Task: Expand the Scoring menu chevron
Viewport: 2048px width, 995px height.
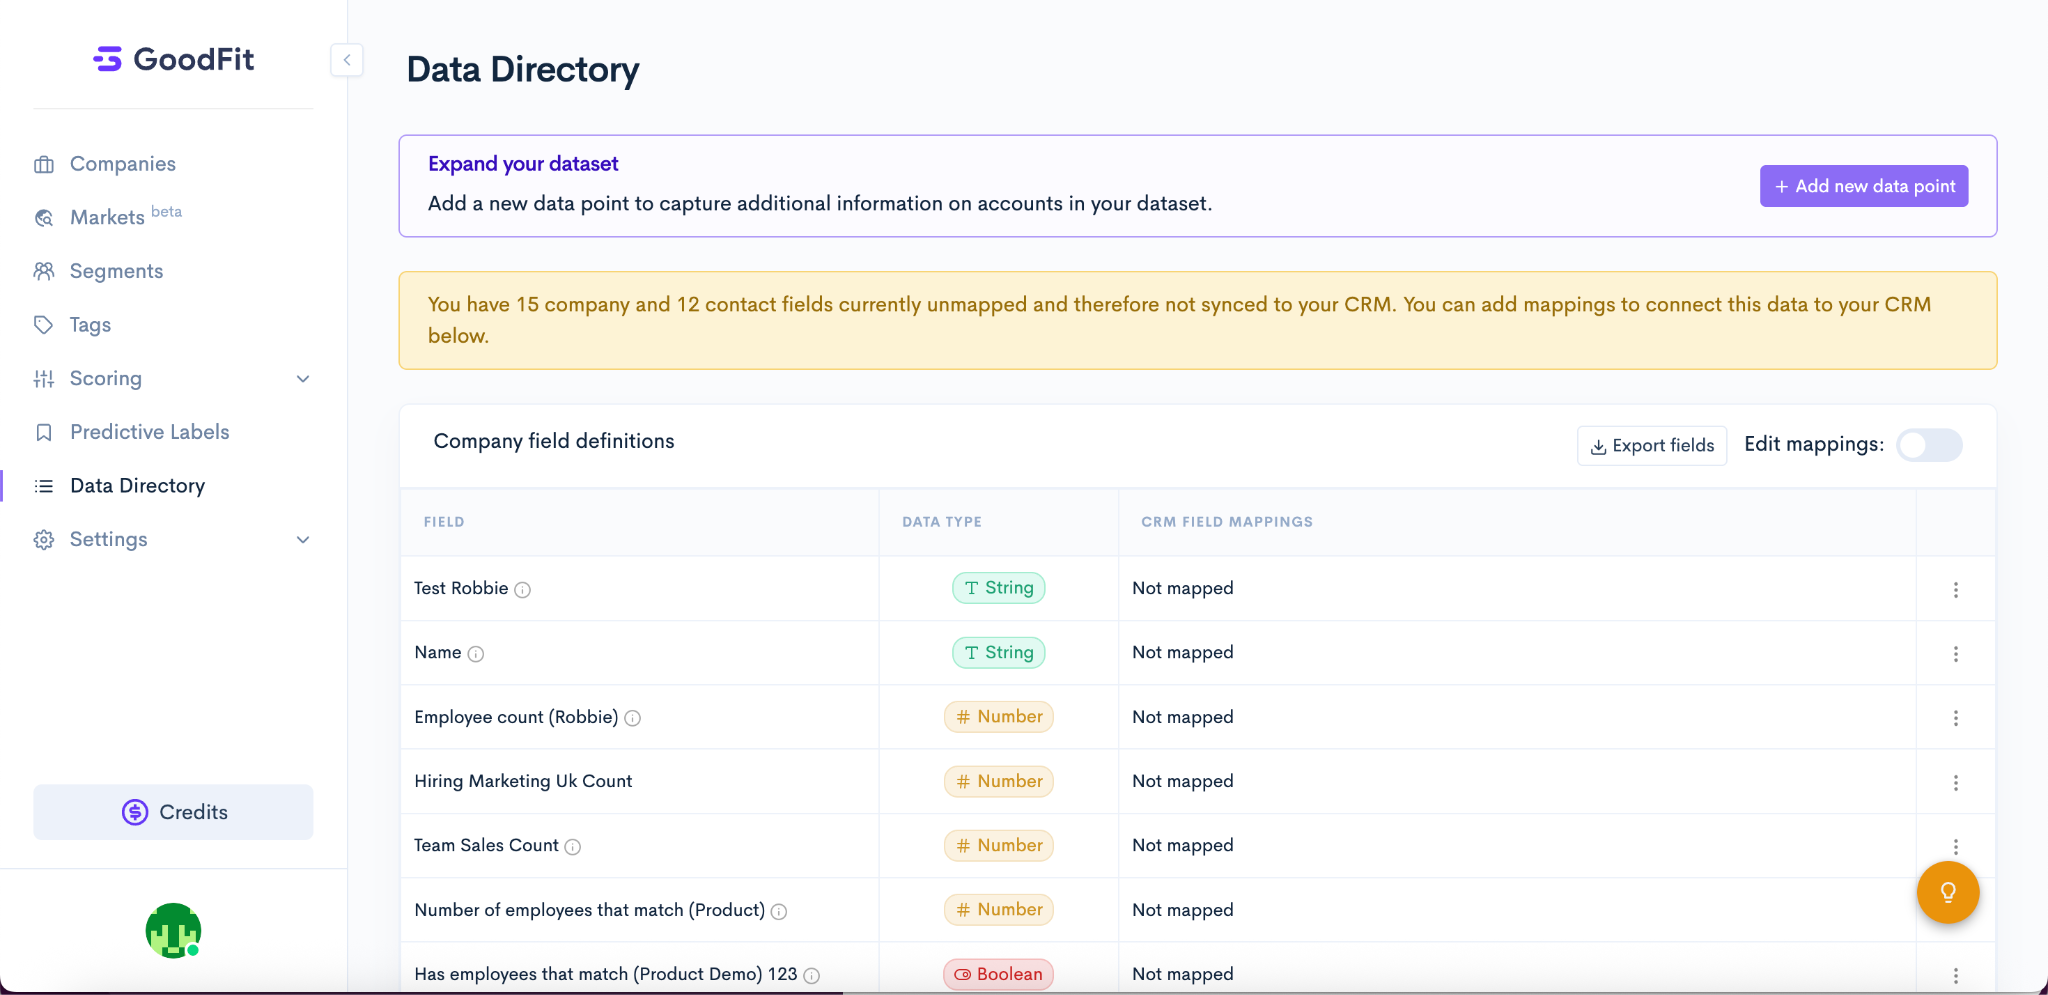Action: tap(303, 379)
